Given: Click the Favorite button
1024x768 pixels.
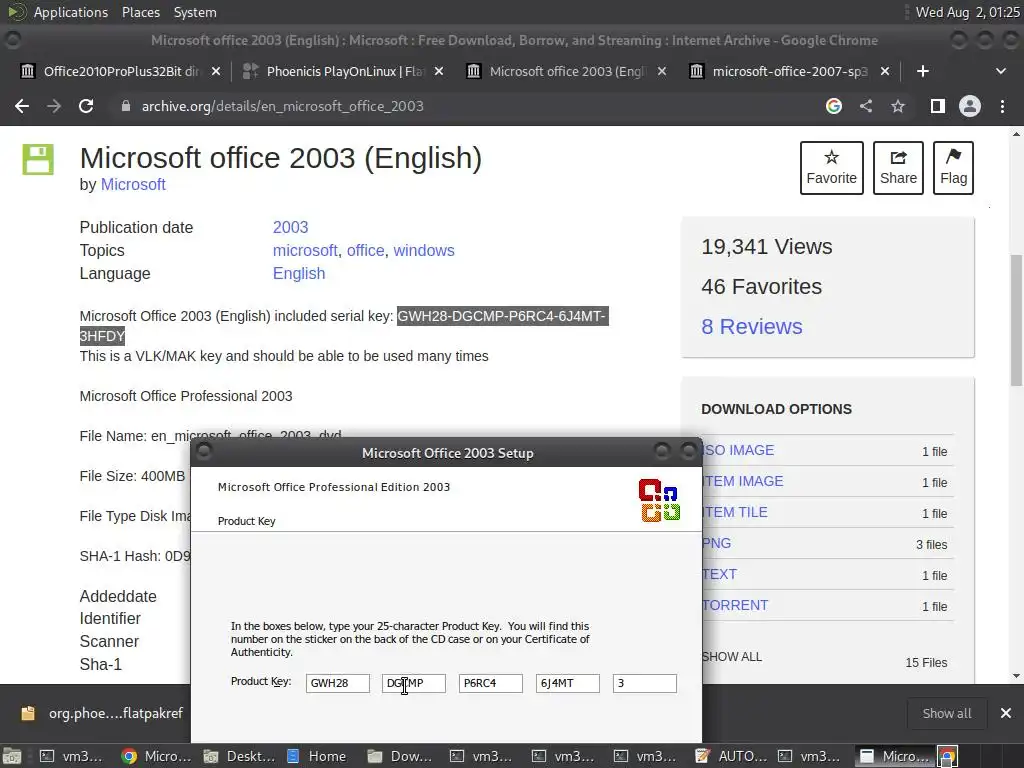Looking at the screenshot, I should click(831, 168).
